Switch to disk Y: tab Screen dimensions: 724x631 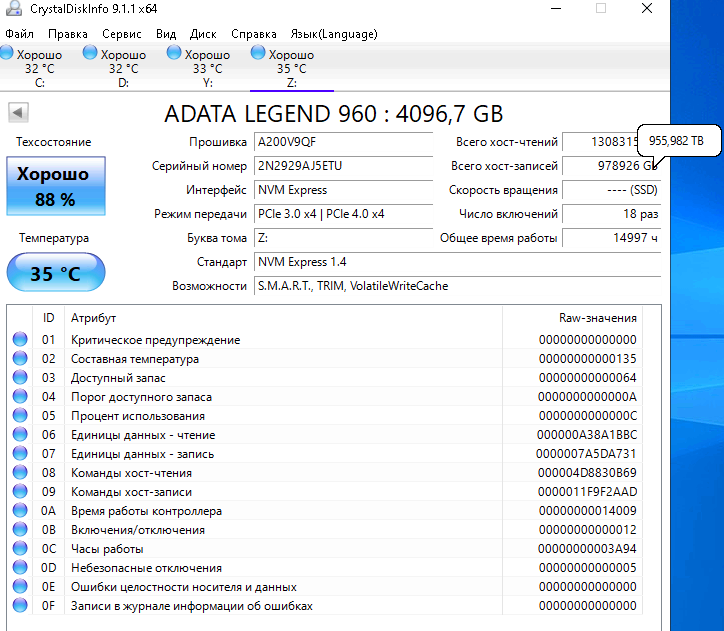tap(208, 67)
